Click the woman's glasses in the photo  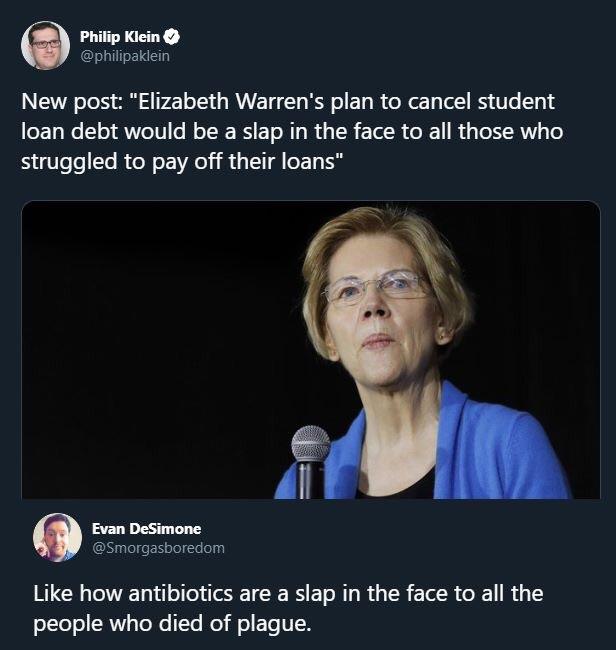(373, 289)
